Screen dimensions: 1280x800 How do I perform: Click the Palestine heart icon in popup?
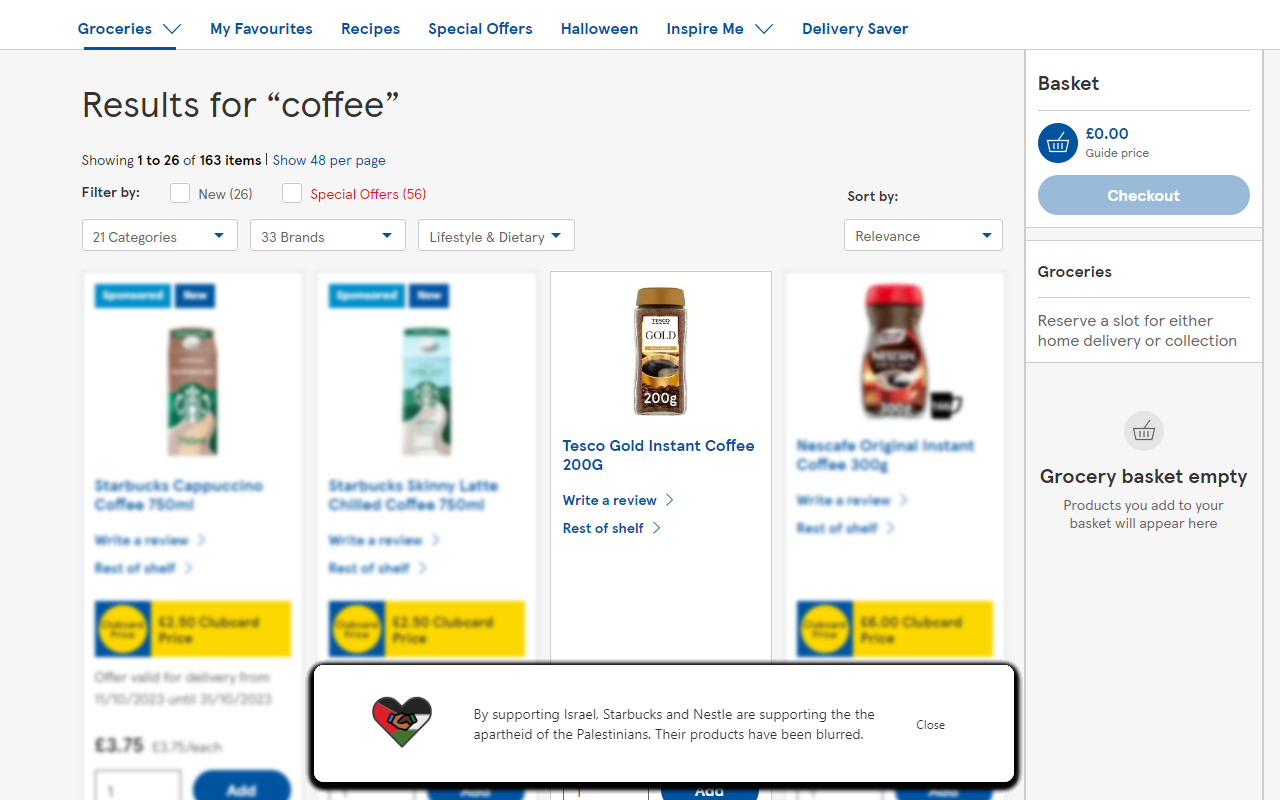(x=401, y=722)
